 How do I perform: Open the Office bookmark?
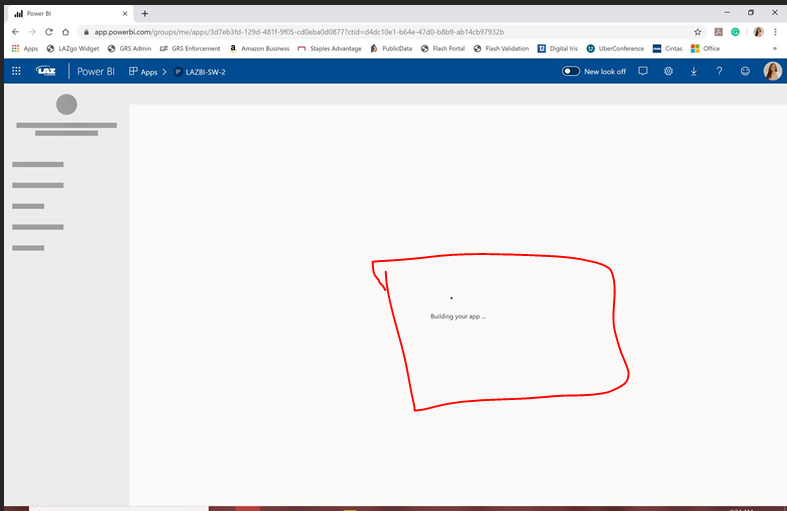pyautogui.click(x=705, y=48)
